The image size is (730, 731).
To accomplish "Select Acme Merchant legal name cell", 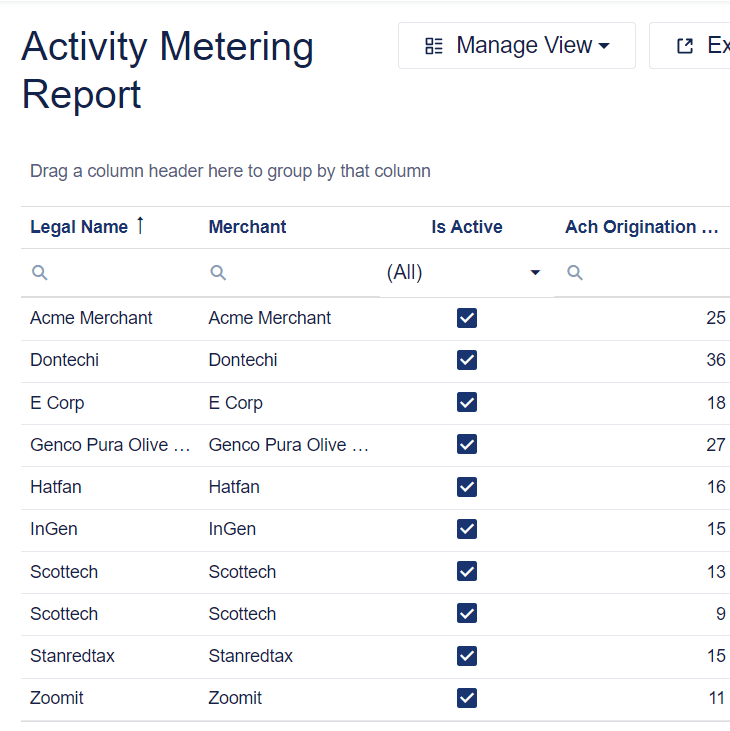I will point(91,318).
